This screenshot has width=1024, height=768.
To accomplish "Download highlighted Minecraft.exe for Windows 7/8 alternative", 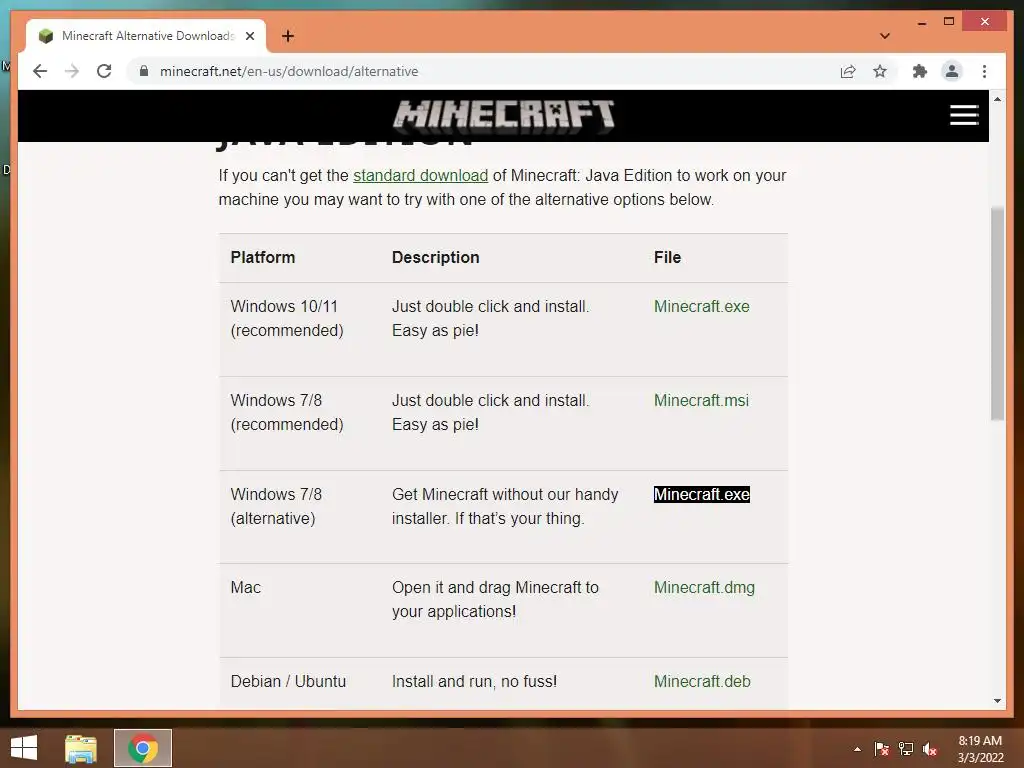I will coord(701,494).
